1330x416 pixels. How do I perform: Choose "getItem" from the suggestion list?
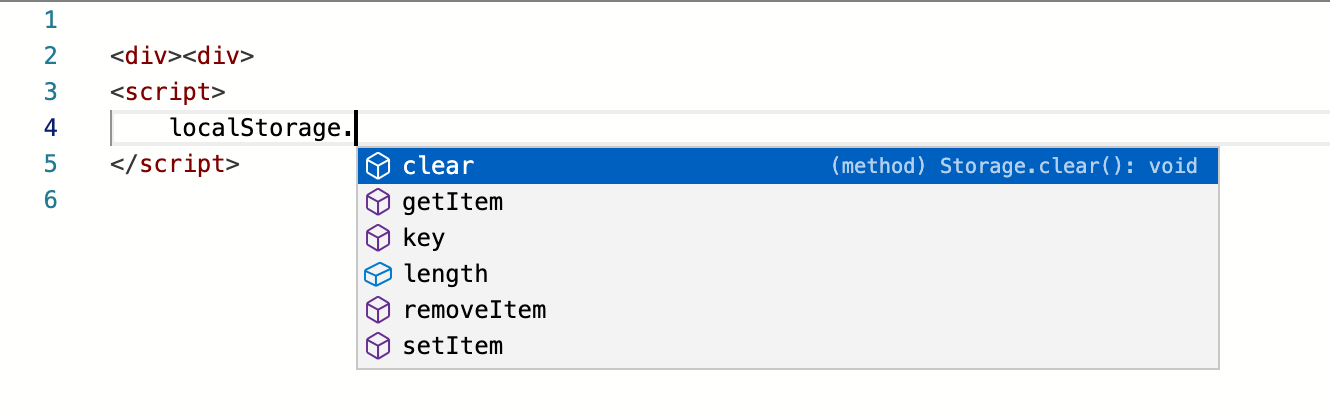452,202
